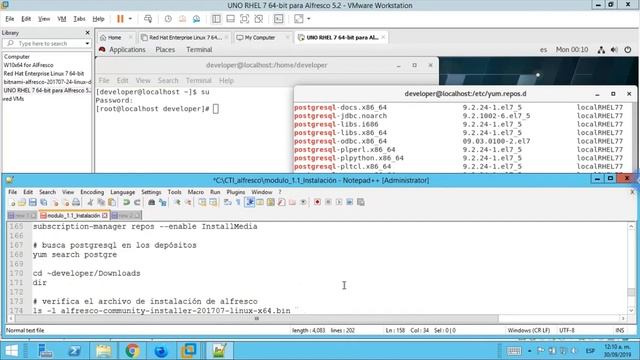Click the ESP language indicator in taskbar
This screenshot has height=360, width=640.
590,351
